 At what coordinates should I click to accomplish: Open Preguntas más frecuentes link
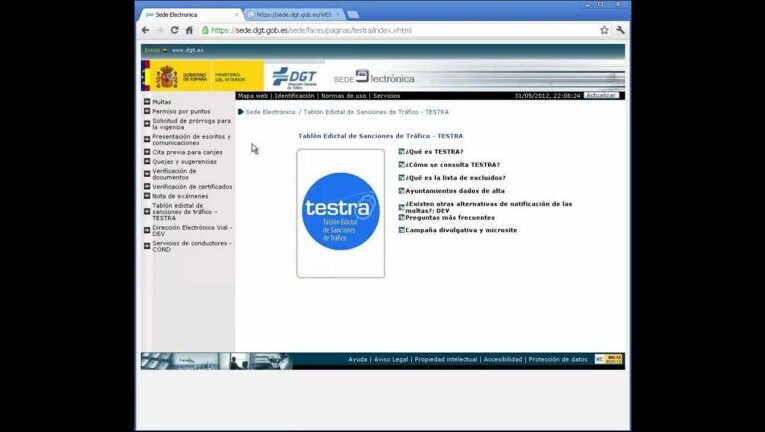(450, 218)
